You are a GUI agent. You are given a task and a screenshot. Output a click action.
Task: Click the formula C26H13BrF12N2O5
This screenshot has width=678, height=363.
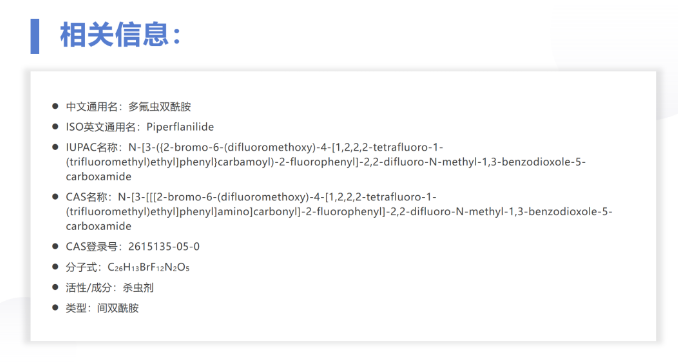coord(148,267)
